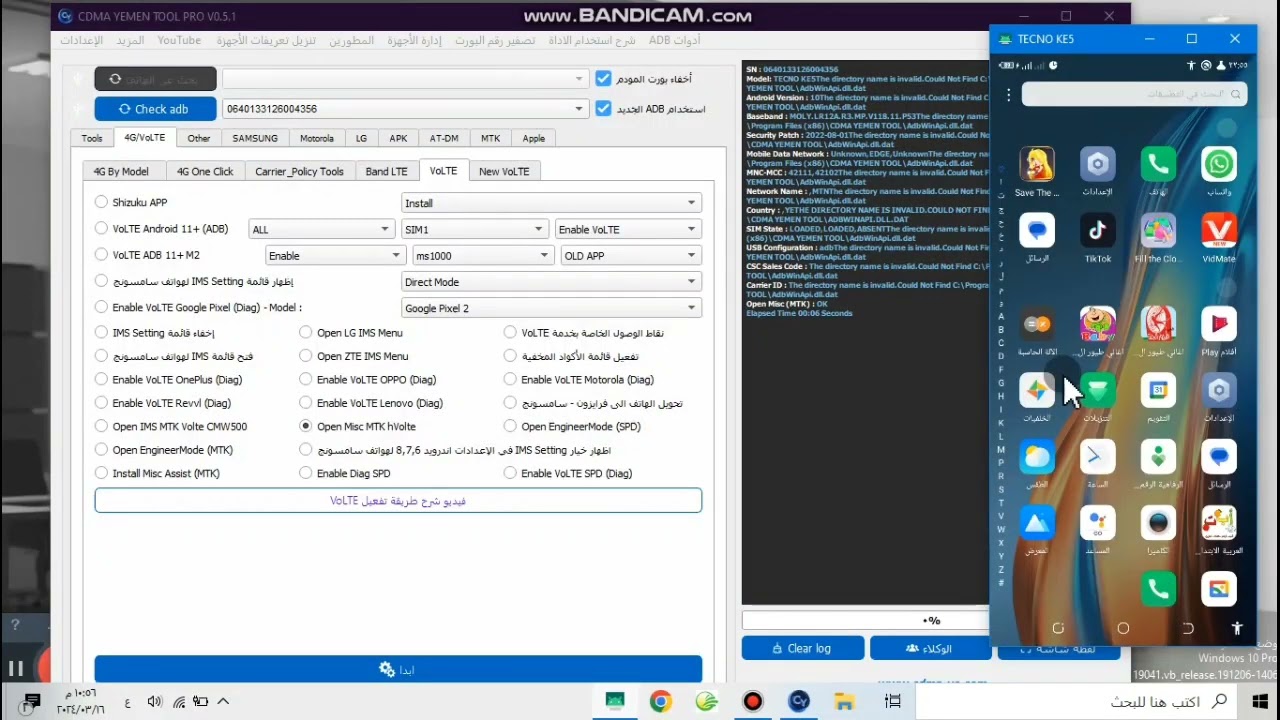Open the Enable VoLTE dropdown

click(628, 229)
